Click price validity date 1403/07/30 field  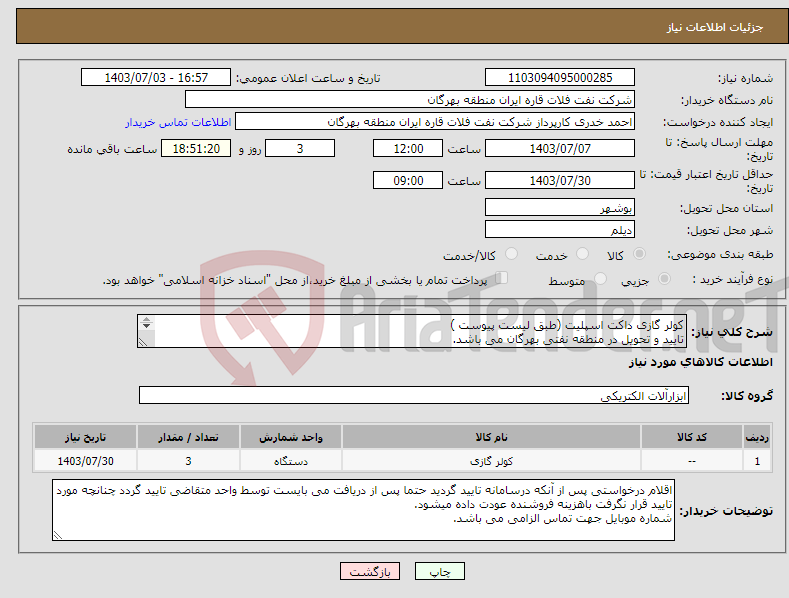(560, 180)
